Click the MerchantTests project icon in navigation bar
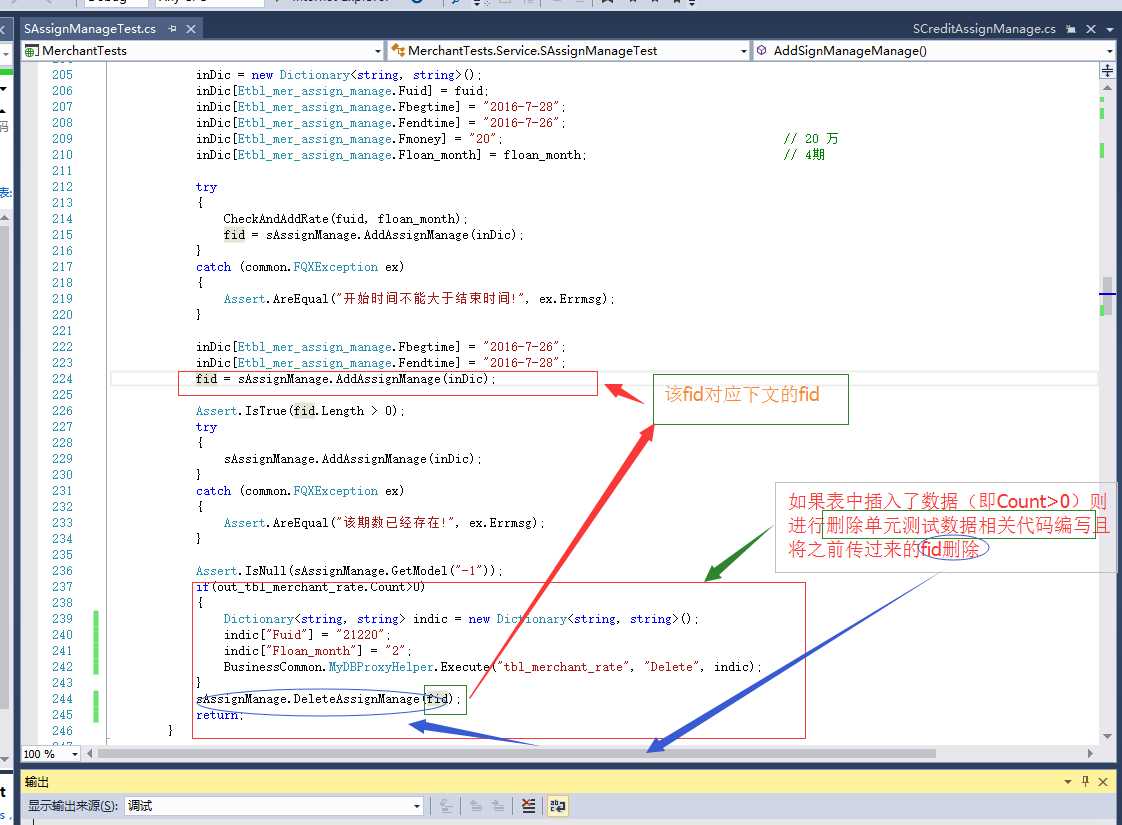 pos(31,51)
